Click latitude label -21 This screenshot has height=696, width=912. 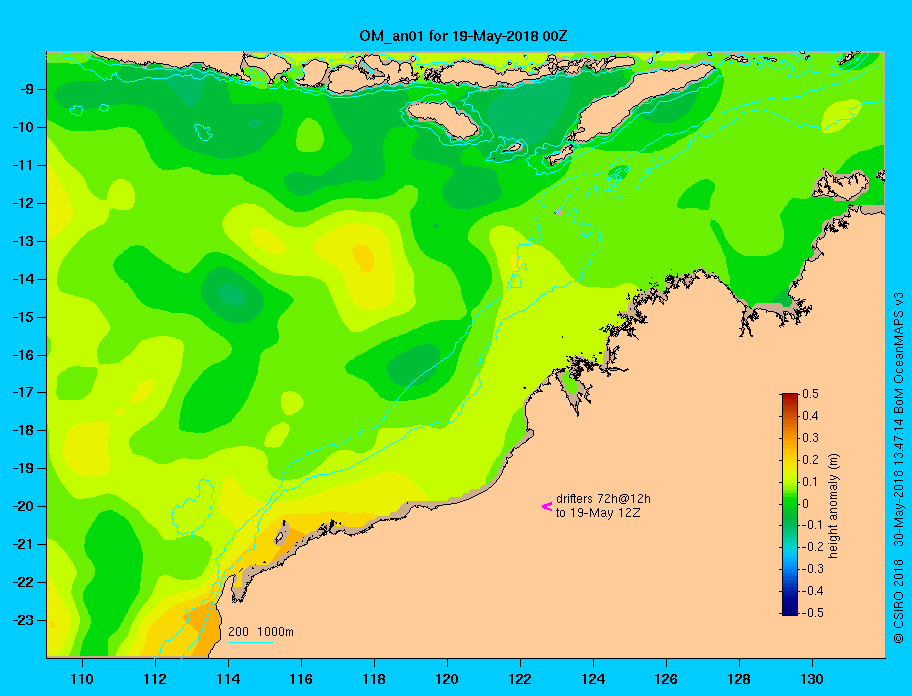[x=23, y=544]
